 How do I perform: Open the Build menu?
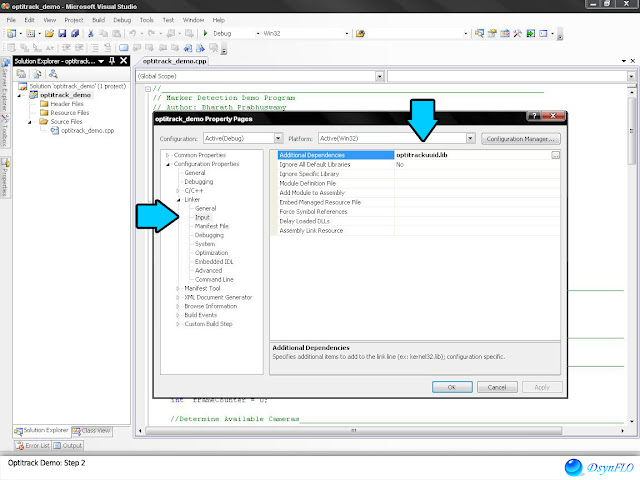coord(98,20)
